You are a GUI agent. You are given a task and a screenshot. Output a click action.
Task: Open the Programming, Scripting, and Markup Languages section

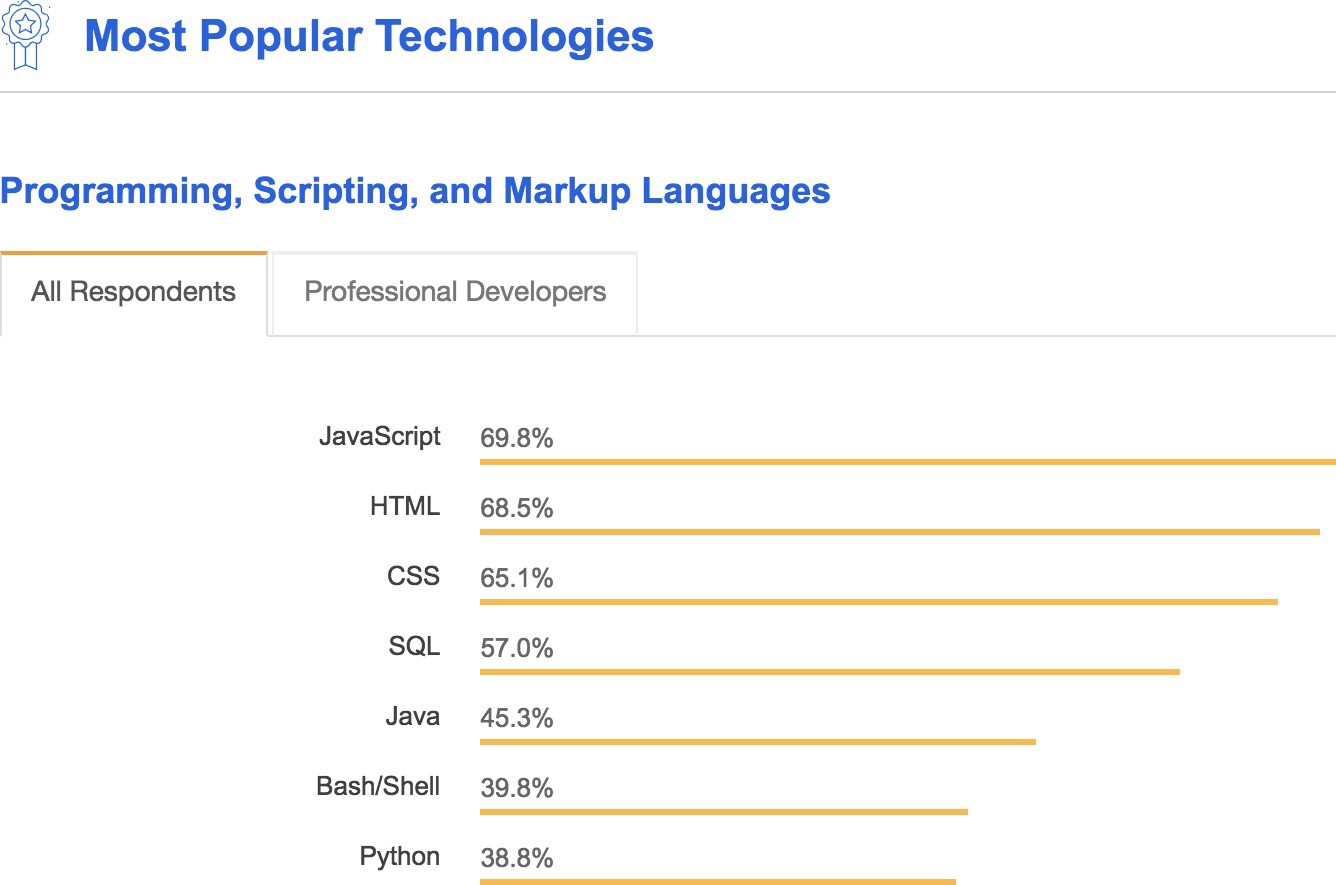pos(415,191)
